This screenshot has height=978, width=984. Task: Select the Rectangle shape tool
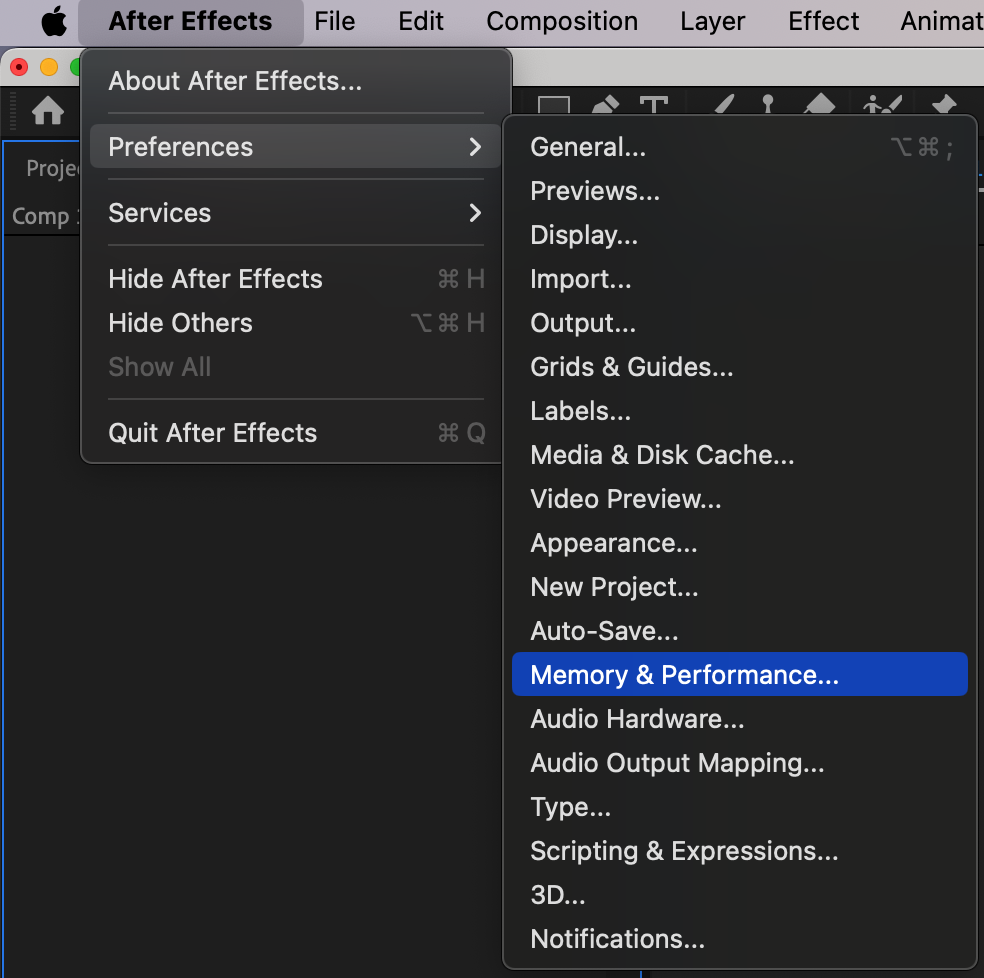(554, 106)
